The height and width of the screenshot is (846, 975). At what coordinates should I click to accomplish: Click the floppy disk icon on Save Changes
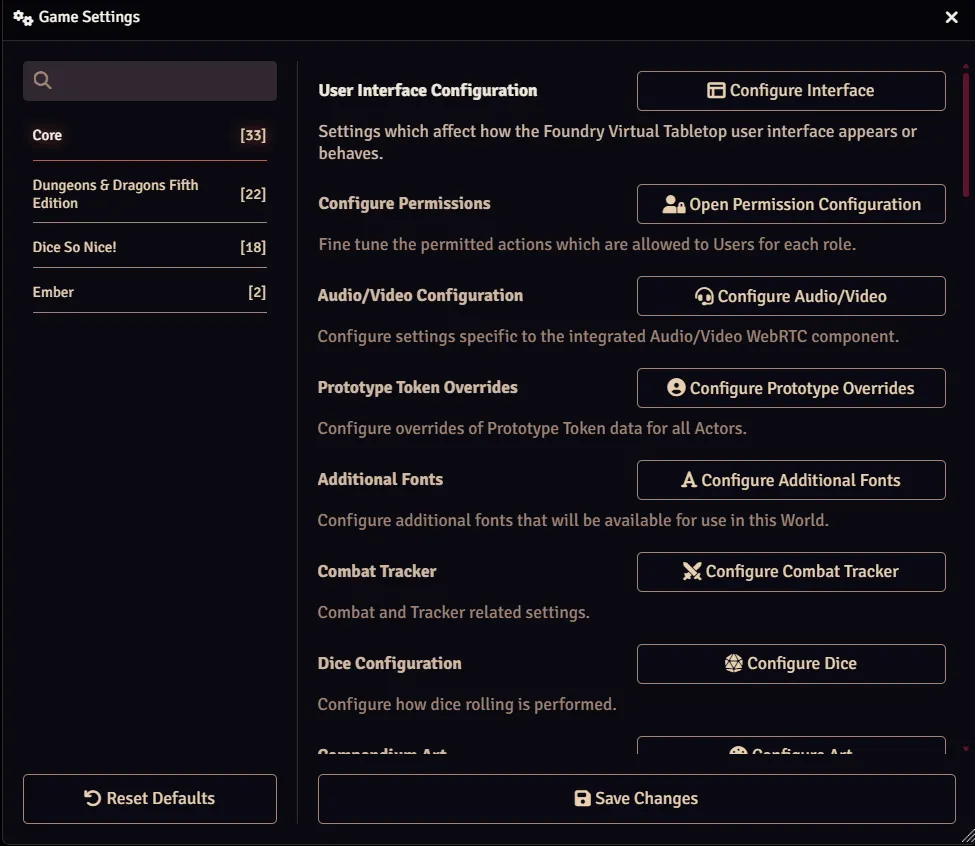(x=582, y=798)
